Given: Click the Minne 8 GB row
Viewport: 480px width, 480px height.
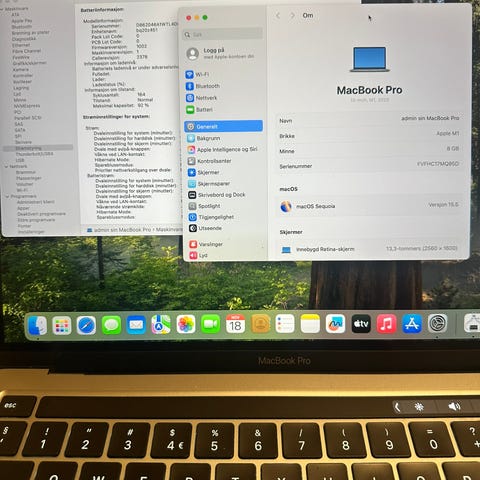Looking at the screenshot, I should [x=369, y=150].
